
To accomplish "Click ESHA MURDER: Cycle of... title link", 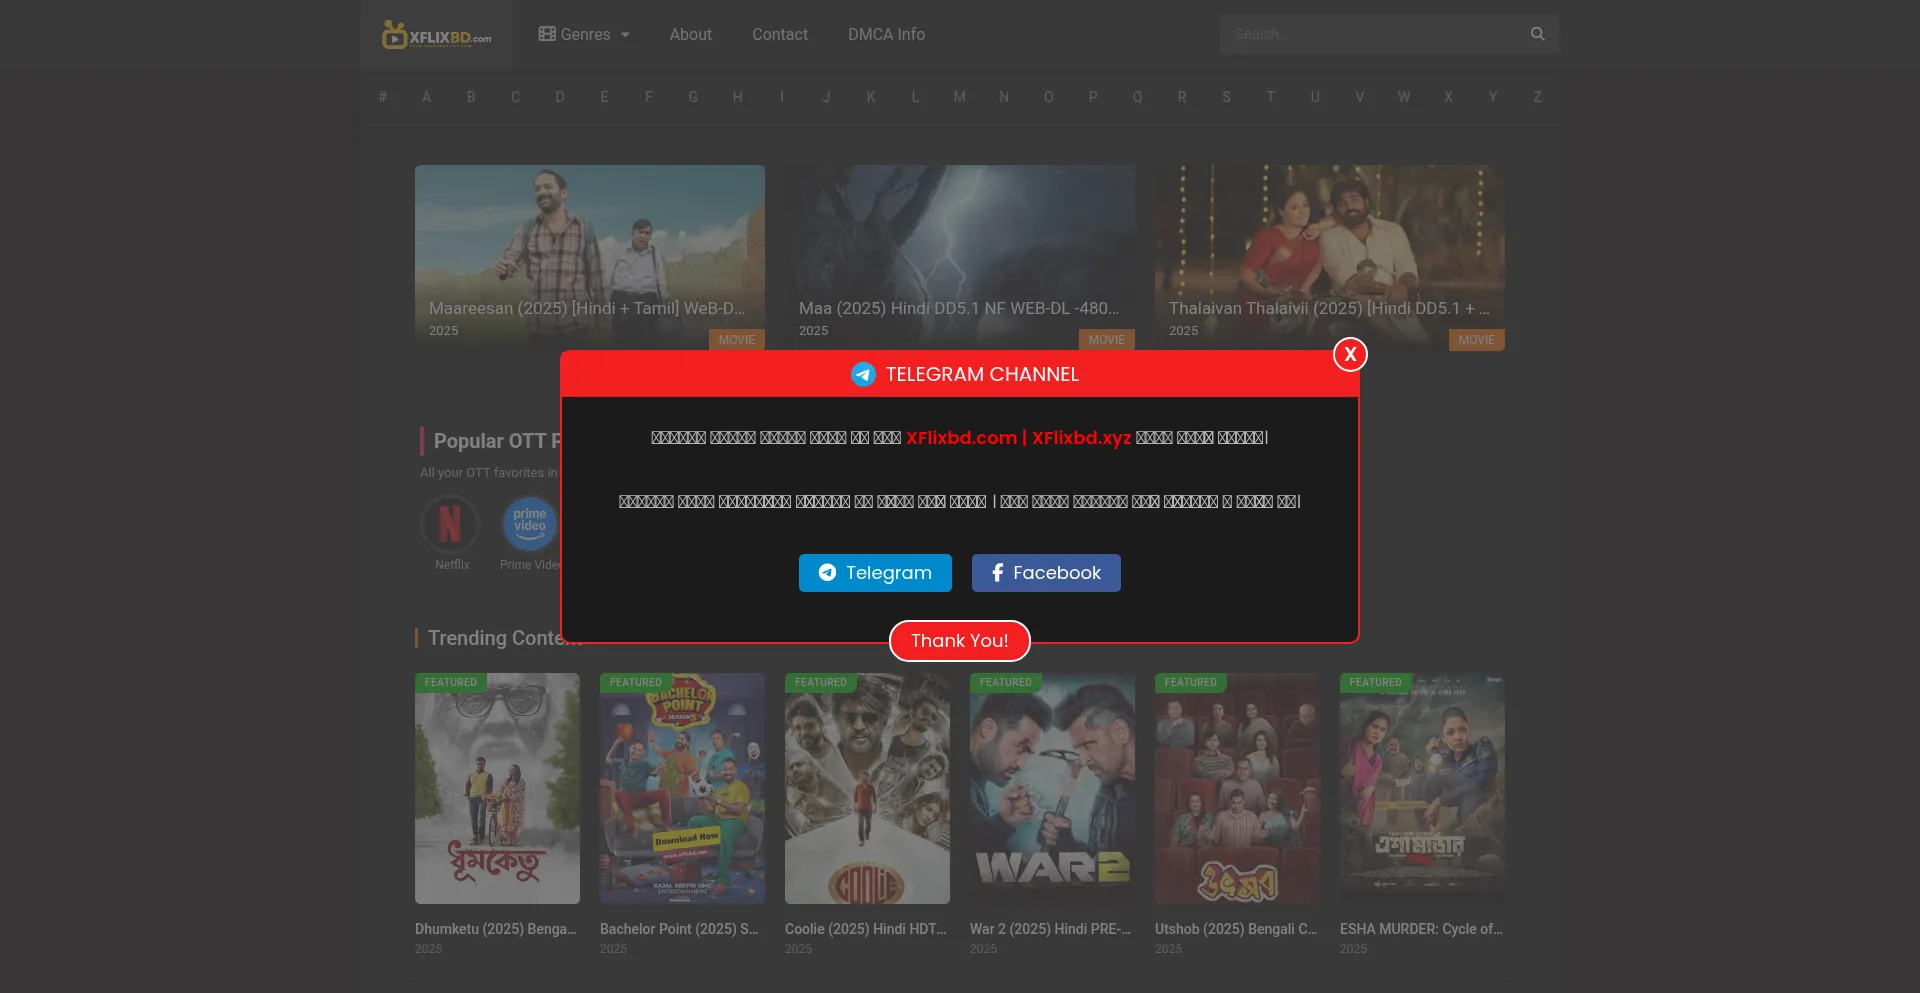I will [1421, 929].
